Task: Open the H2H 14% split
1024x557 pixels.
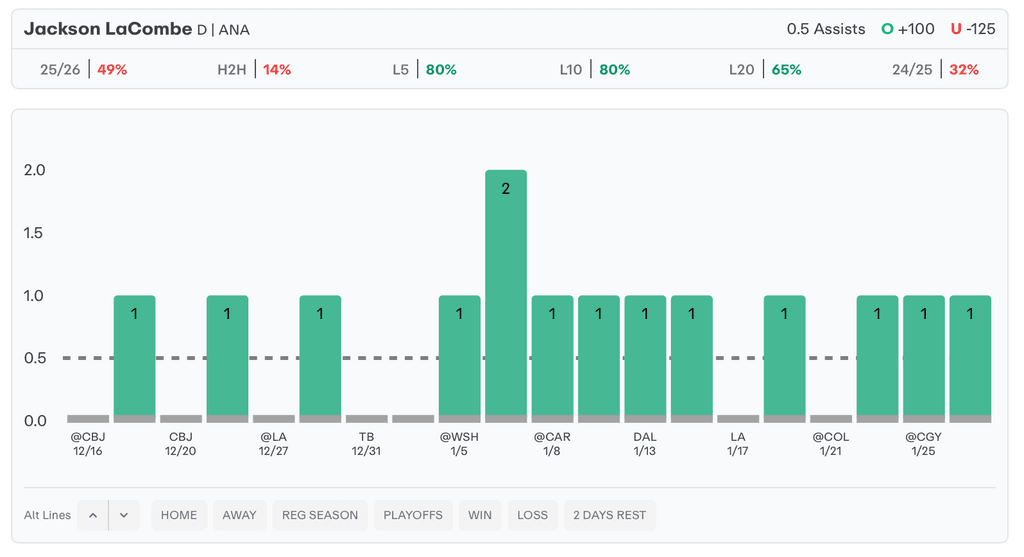Action: 254,70
